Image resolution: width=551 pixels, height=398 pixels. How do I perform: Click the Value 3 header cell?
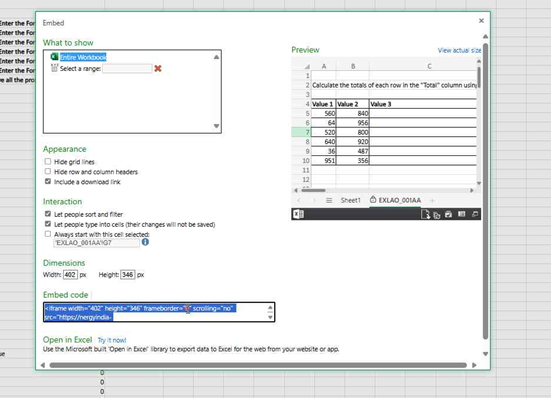tap(423, 104)
